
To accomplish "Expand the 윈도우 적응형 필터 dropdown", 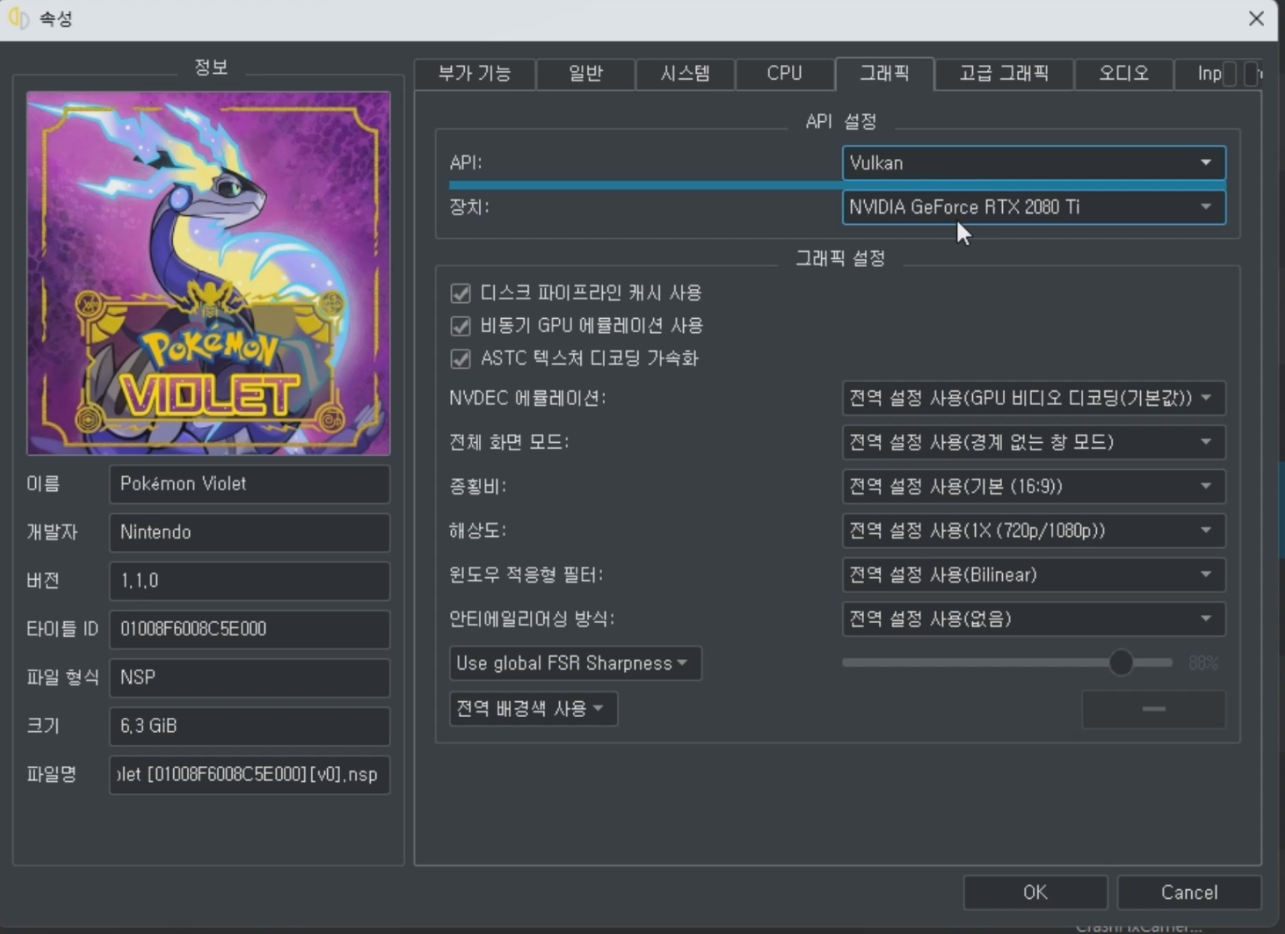I will coord(1034,575).
